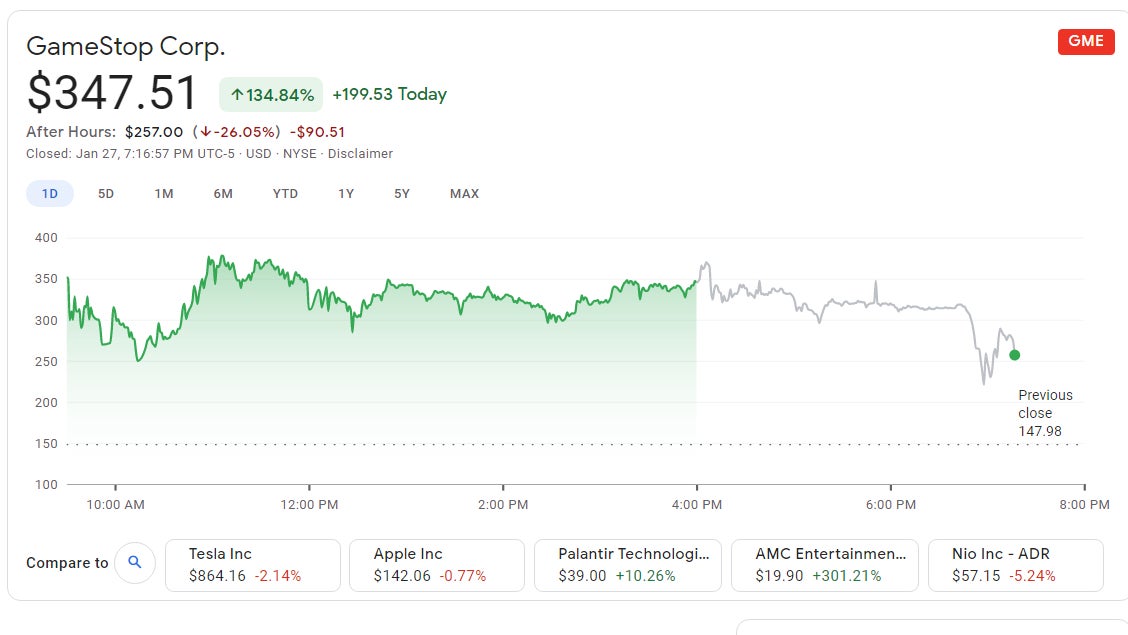Show the YTD performance chart
Image resolution: width=1128 pixels, height=635 pixels.
tap(285, 193)
